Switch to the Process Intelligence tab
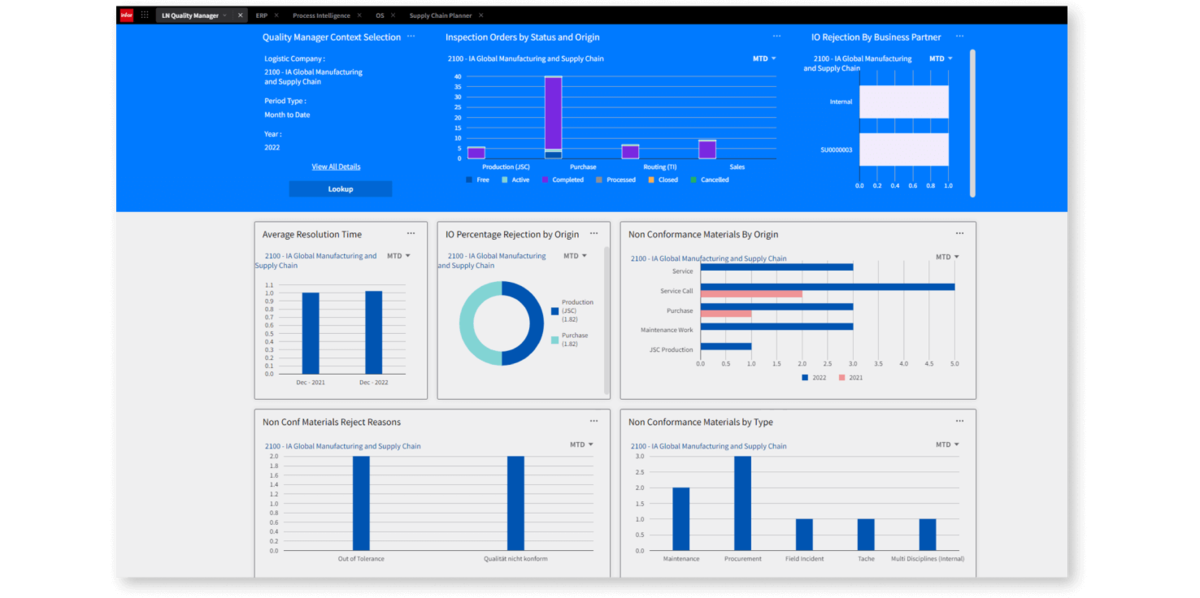1200x598 pixels. pyautogui.click(x=321, y=15)
